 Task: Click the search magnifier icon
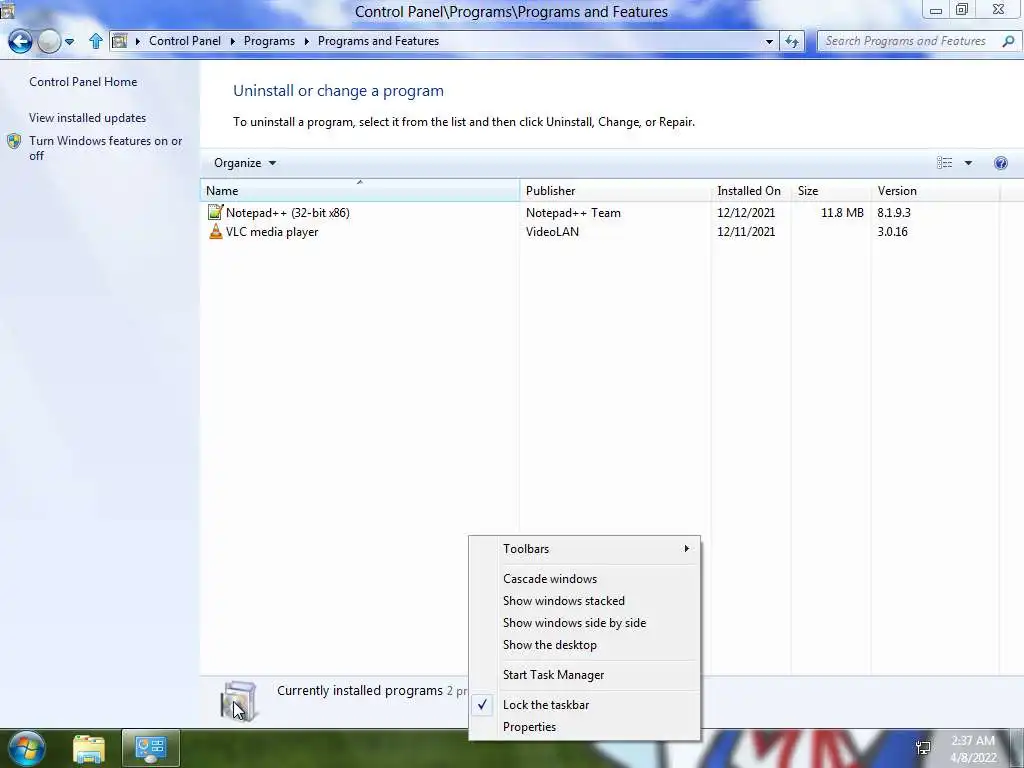tap(1008, 41)
